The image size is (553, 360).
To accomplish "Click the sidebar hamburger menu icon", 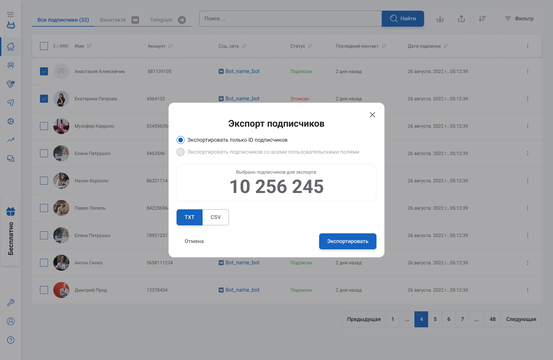I will (x=11, y=14).
